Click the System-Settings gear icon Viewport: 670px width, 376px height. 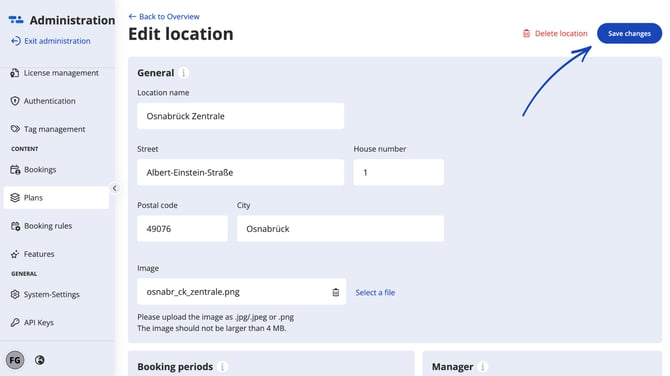point(15,294)
